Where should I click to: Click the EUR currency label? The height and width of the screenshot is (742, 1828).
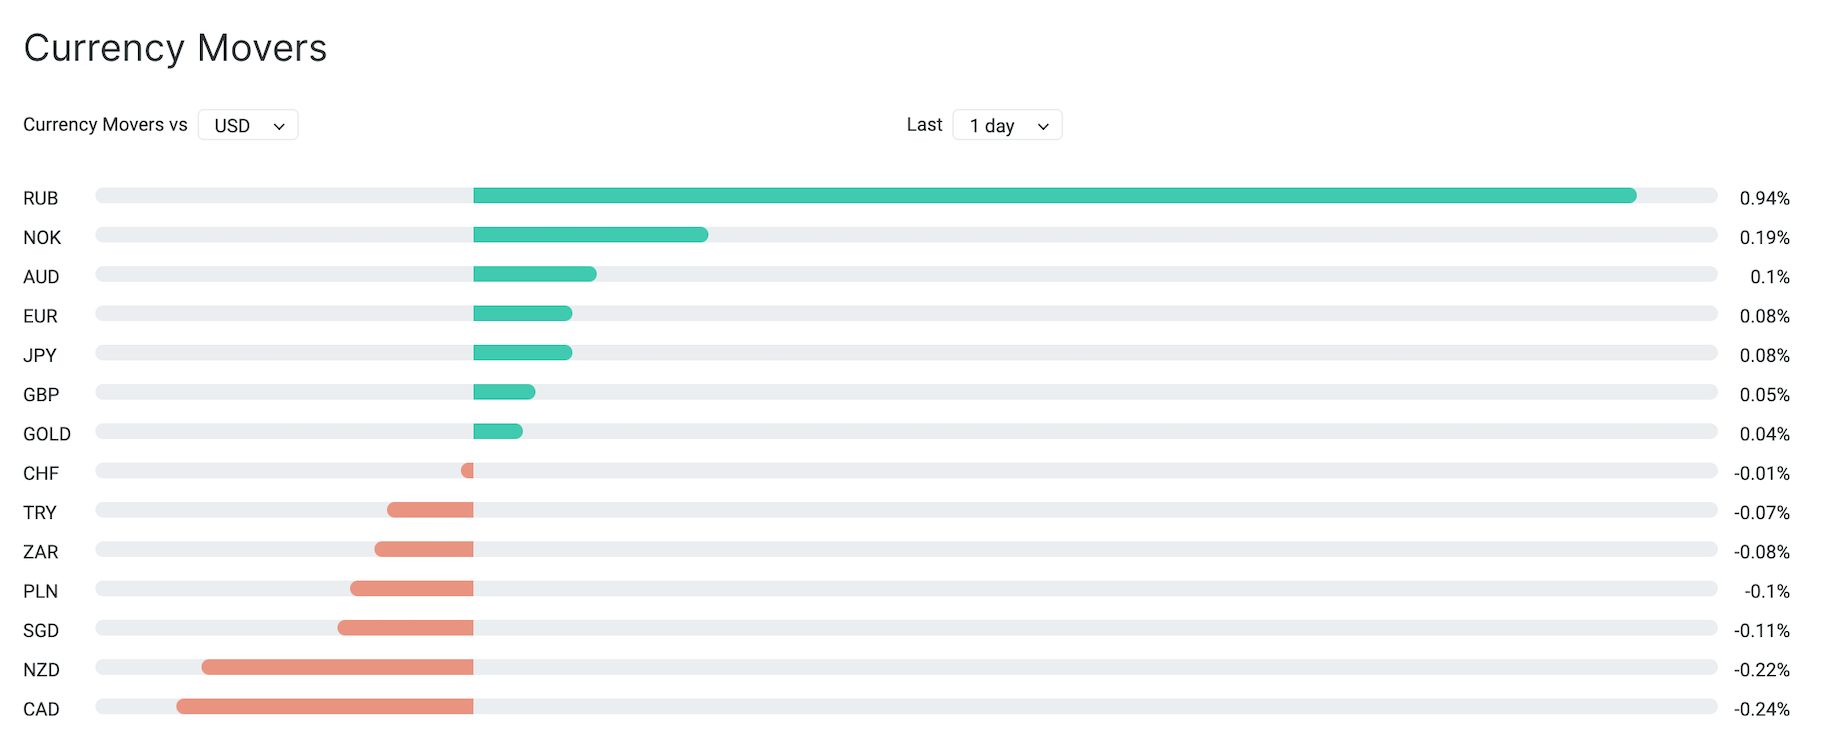(41, 316)
